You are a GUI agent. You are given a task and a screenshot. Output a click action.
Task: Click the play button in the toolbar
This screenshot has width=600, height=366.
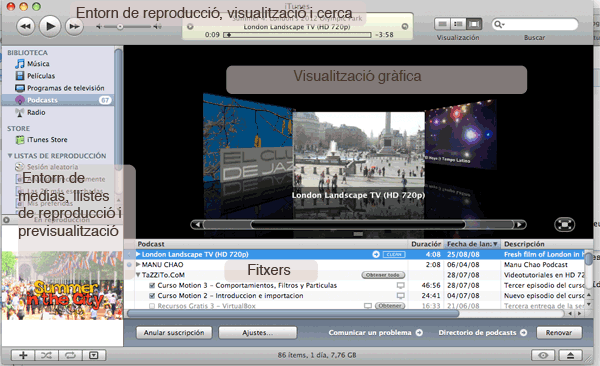tap(50, 26)
